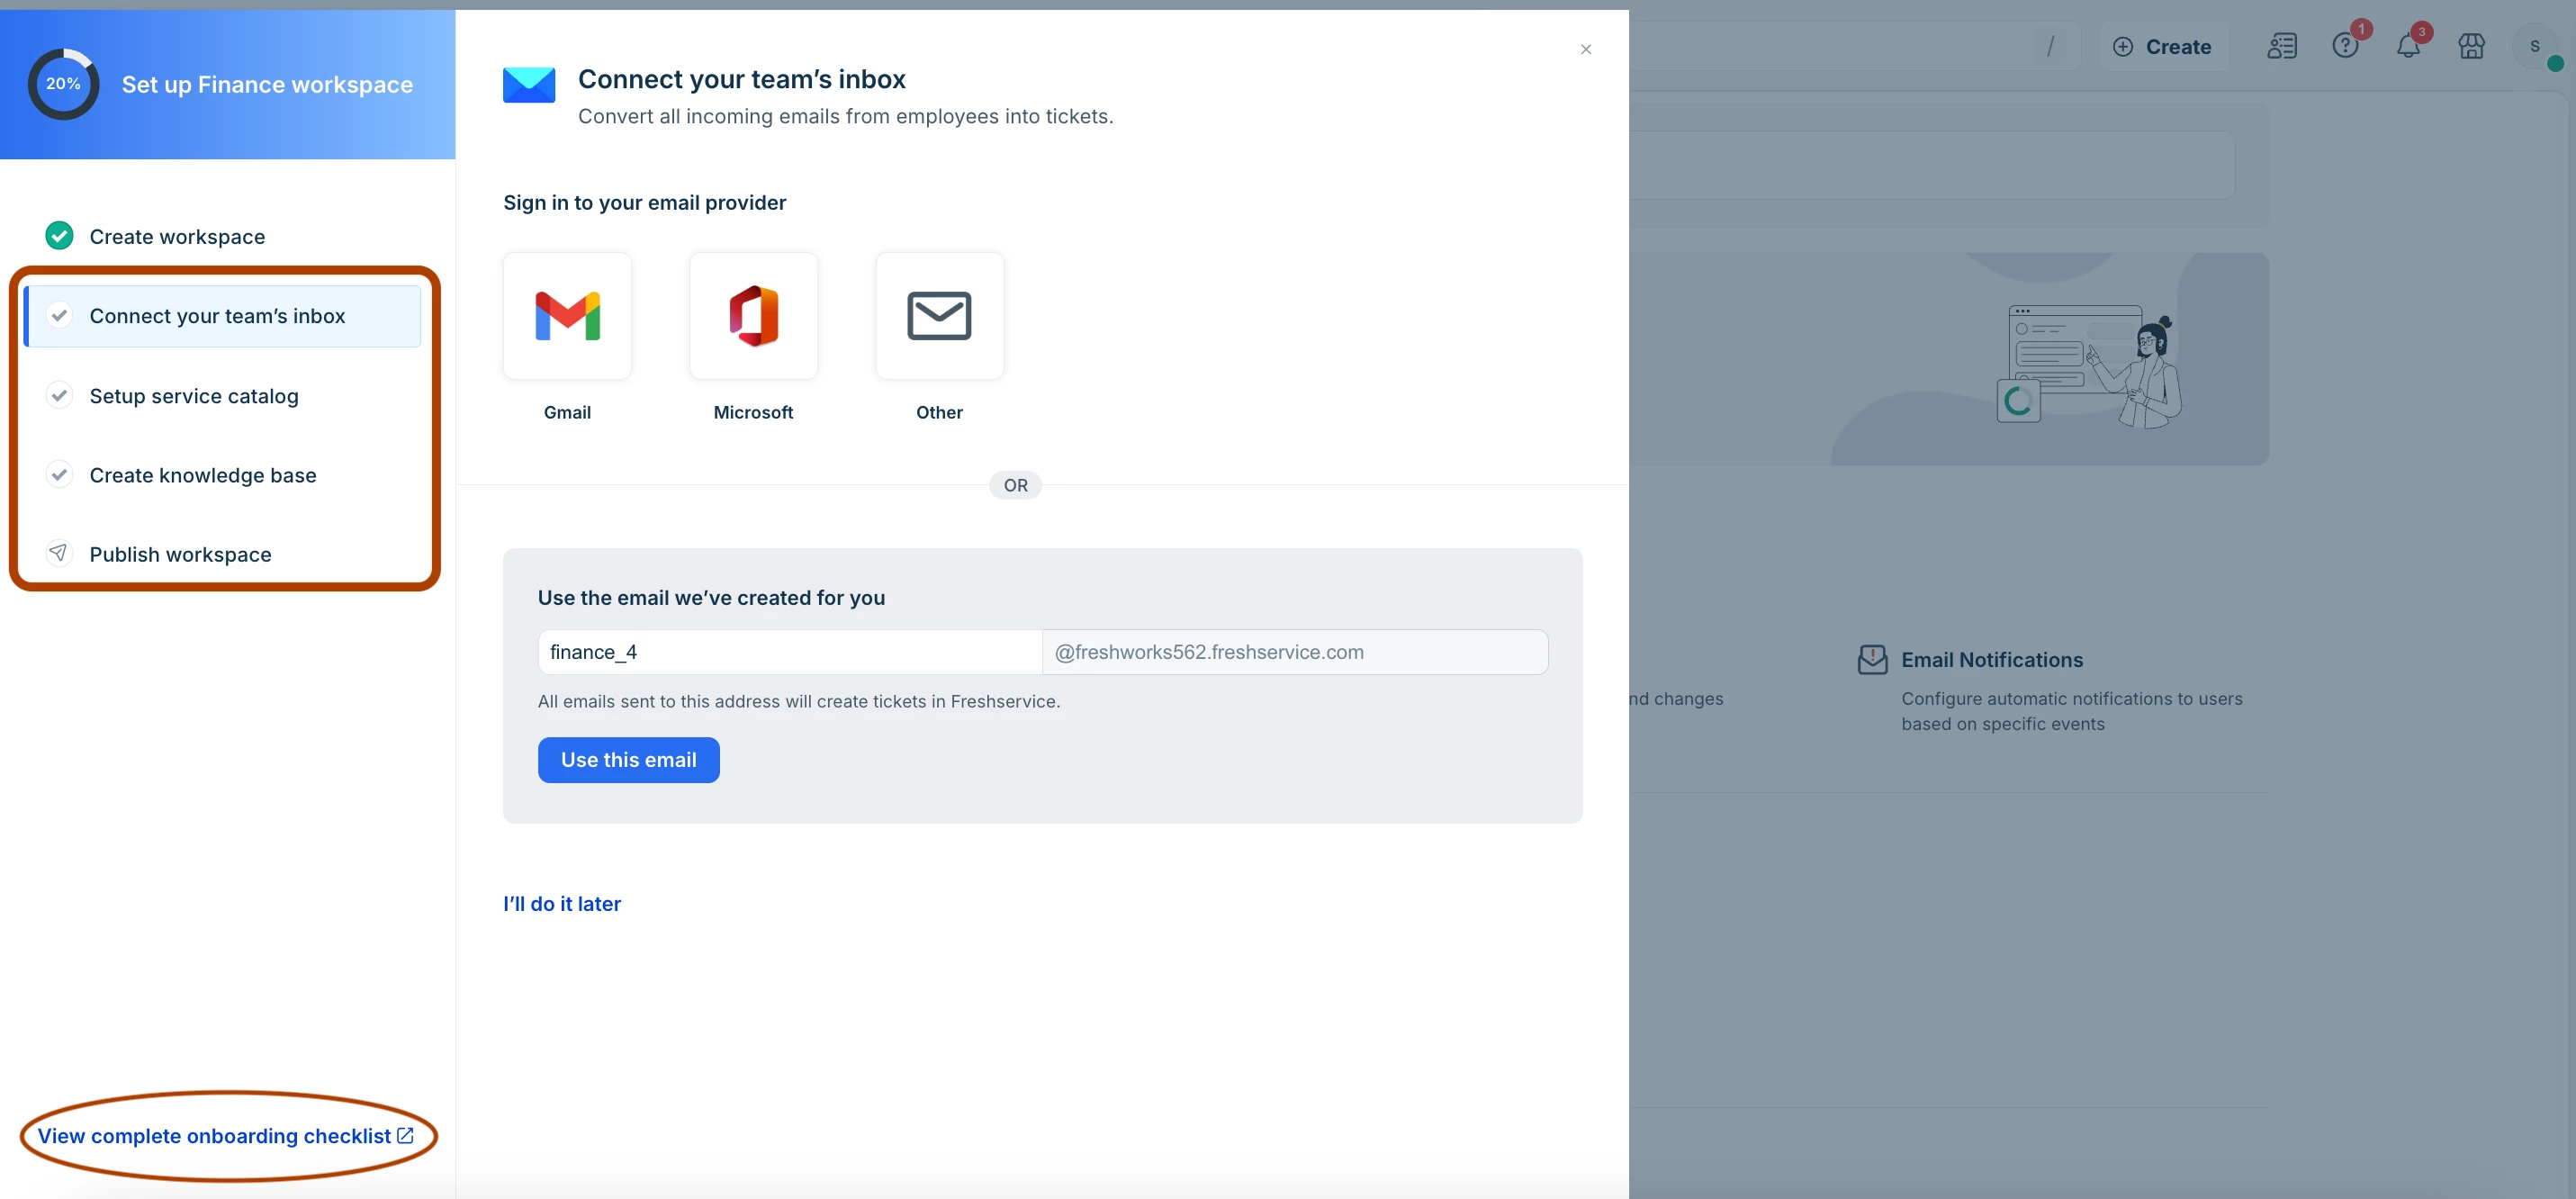Click the agent list icon next to Create
The height and width of the screenshot is (1199, 2576).
[2281, 46]
